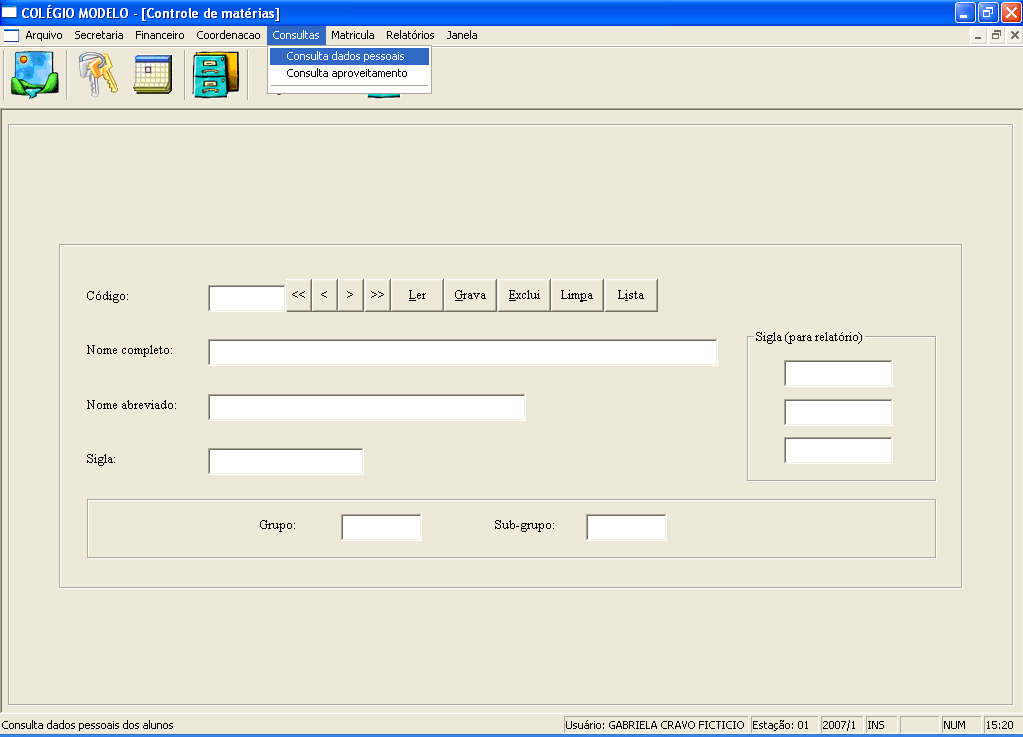Go to previous record with < button

click(x=324, y=295)
